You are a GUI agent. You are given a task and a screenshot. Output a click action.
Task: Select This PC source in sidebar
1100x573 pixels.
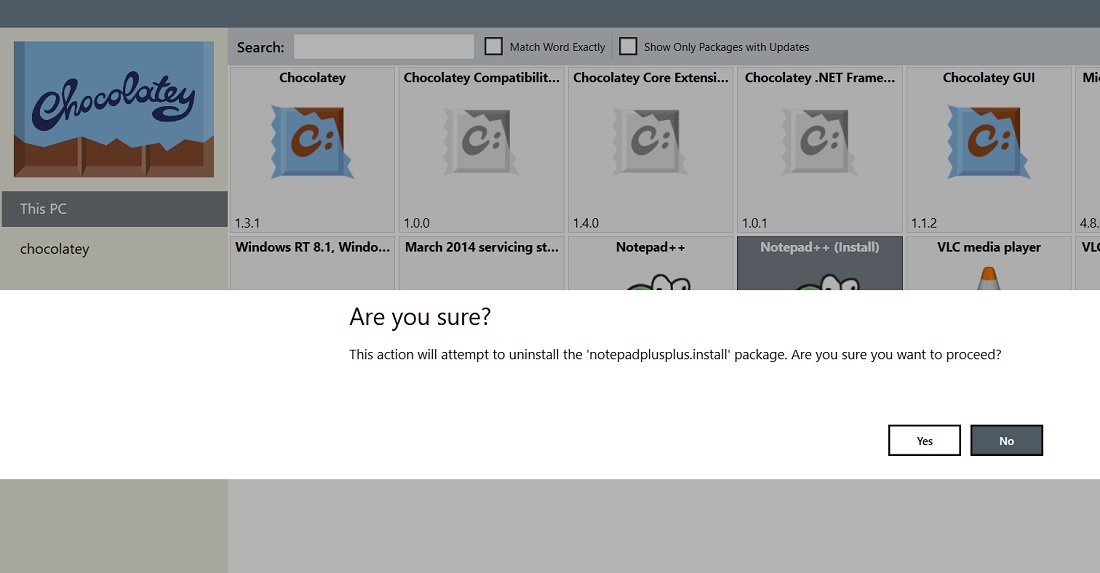point(114,209)
